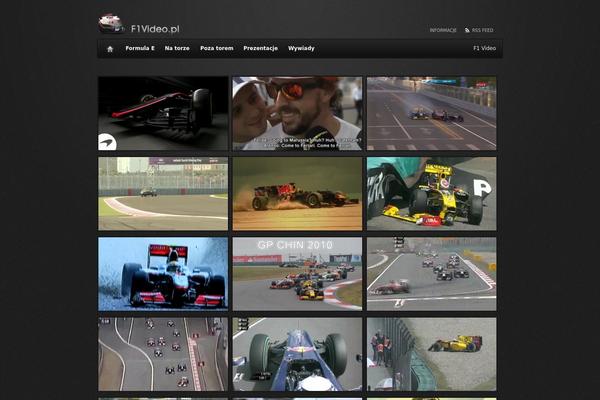The height and width of the screenshot is (400, 600).
Task: Open video of bearded man in sunglasses
Action: [x=297, y=113]
